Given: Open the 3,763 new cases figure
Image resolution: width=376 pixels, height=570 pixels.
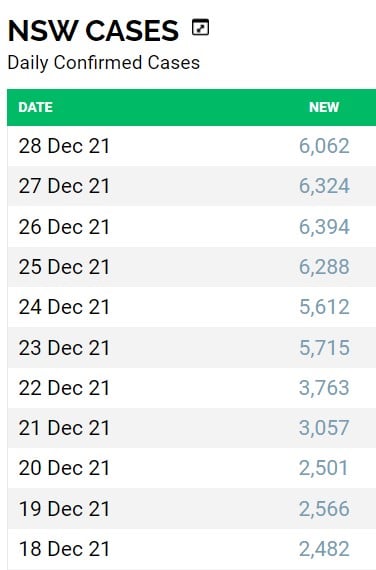Looking at the screenshot, I should [324, 388].
